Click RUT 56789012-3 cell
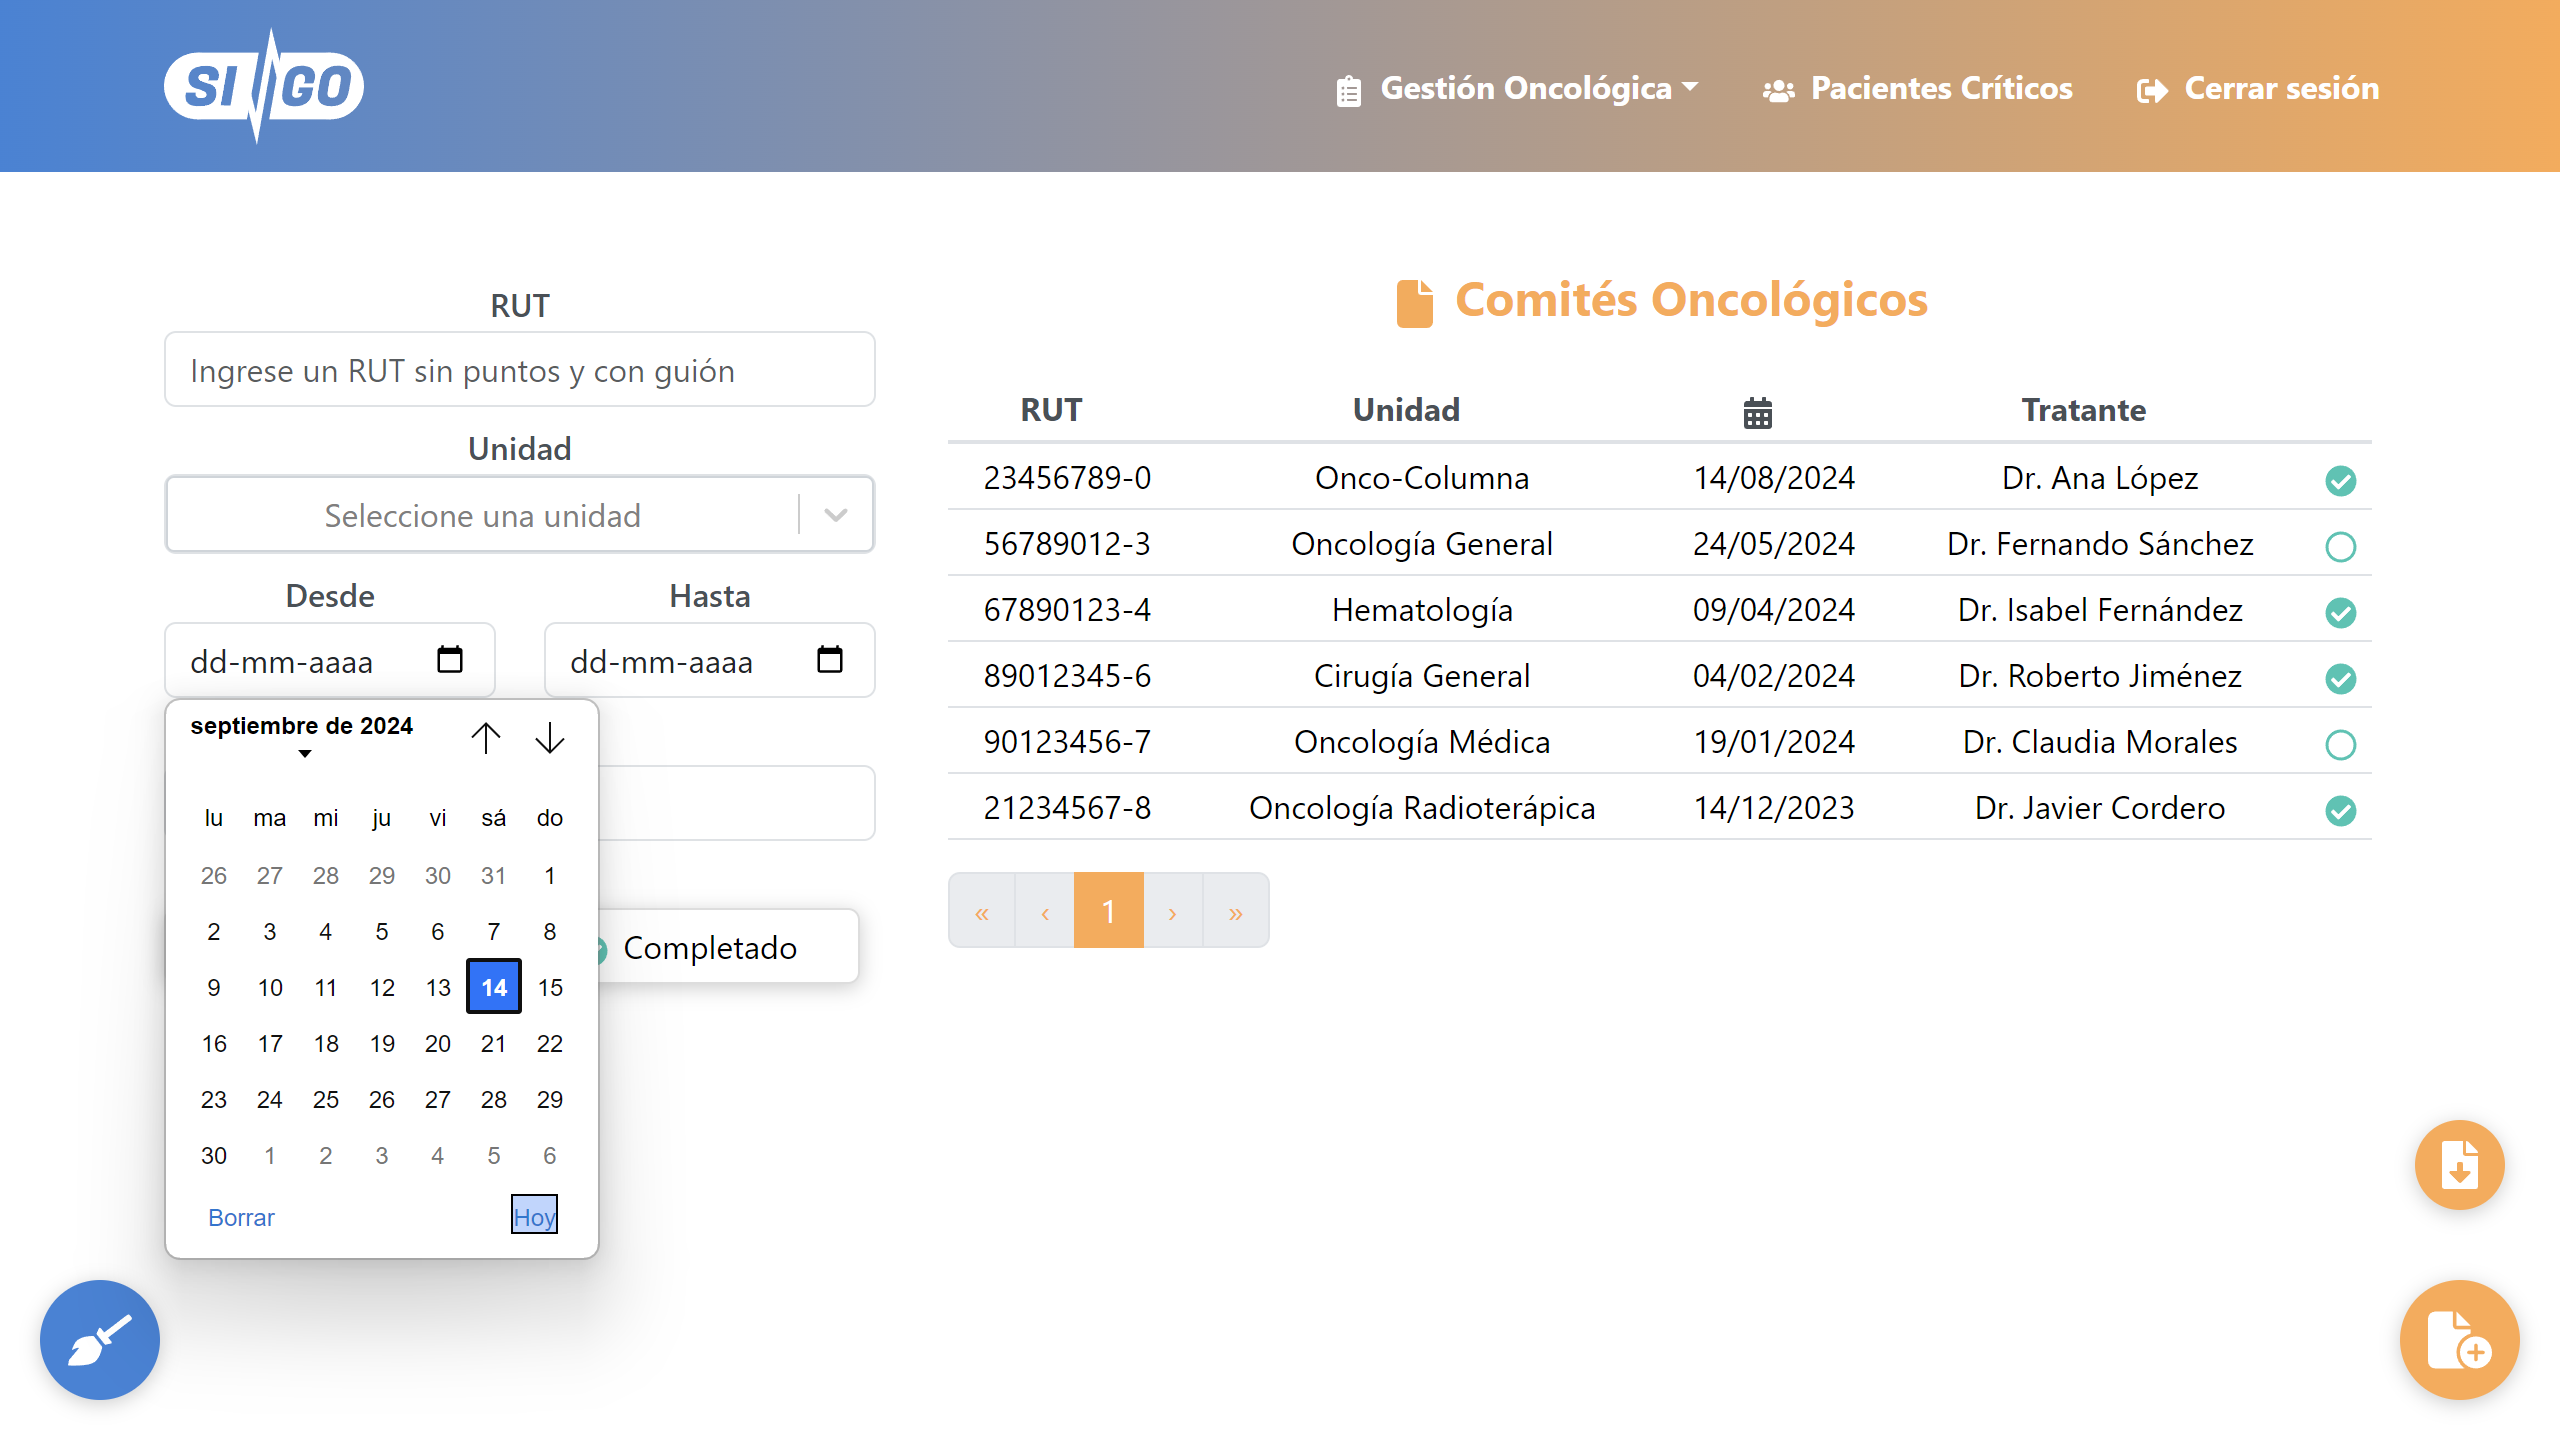This screenshot has width=2560, height=1440. click(x=1067, y=544)
